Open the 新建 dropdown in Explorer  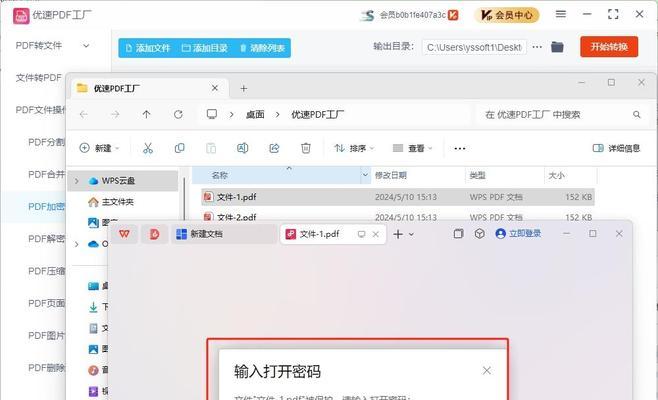(x=99, y=148)
